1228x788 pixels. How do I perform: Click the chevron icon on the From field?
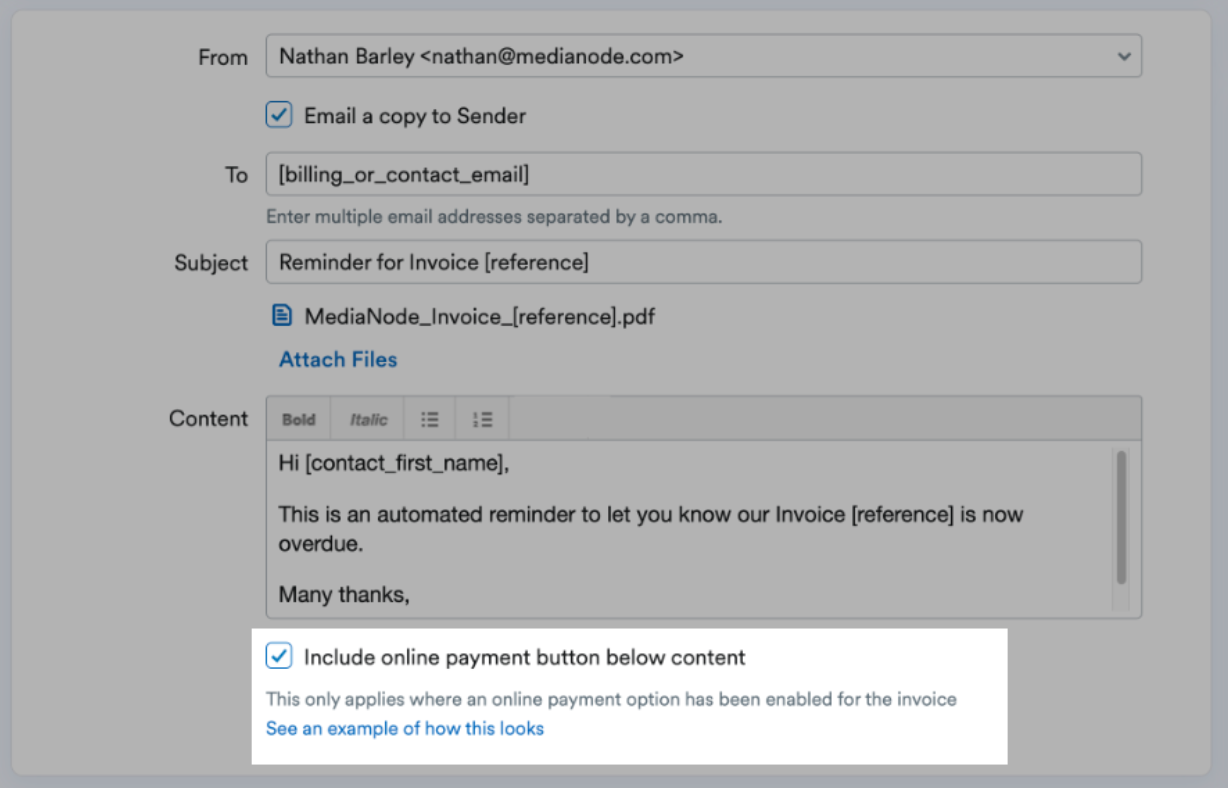coord(1125,56)
